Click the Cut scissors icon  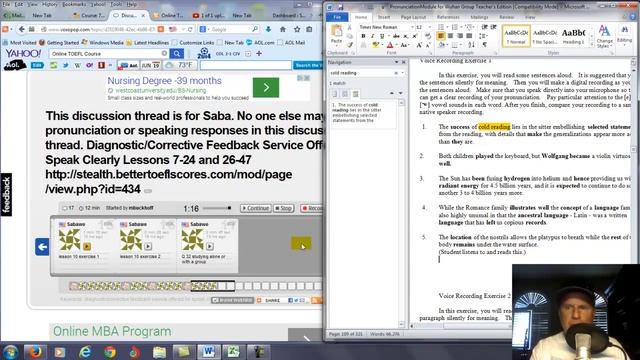(349, 27)
